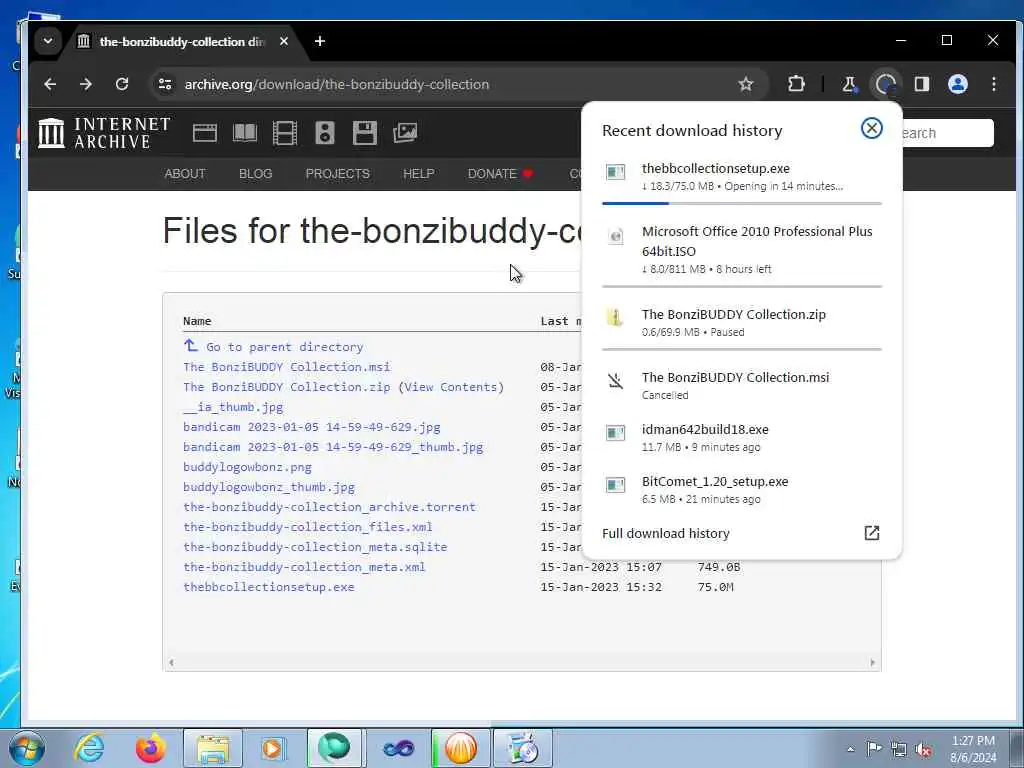
Task: Open the Audio speaker icon
Action: coord(325,133)
